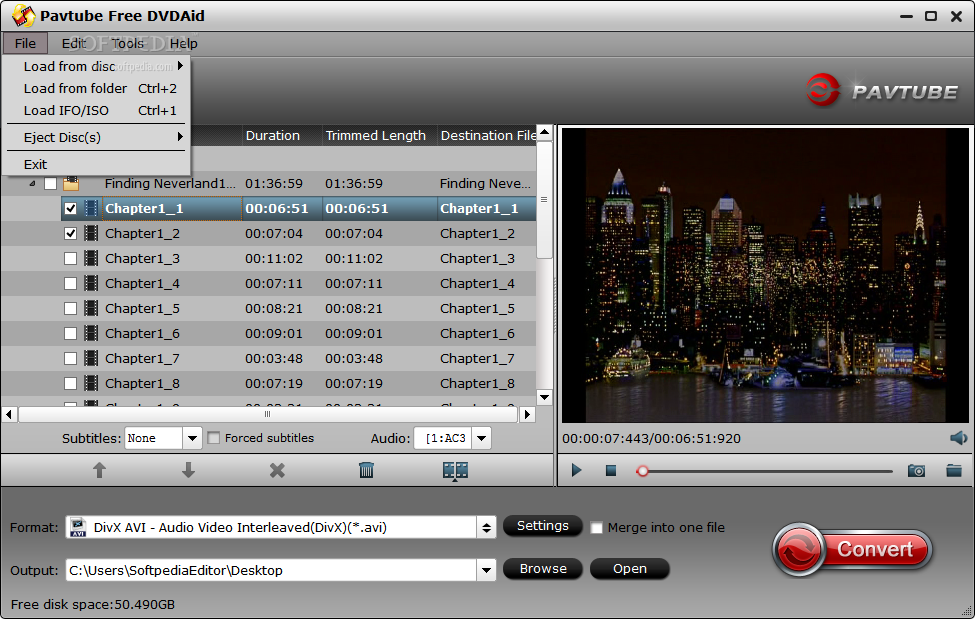
Task: Open the Format dropdown list
Action: 486,528
